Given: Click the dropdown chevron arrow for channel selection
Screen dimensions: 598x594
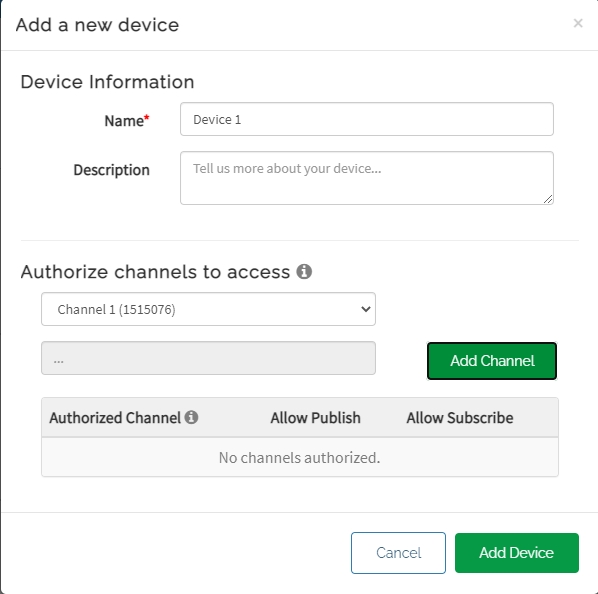Looking at the screenshot, I should tap(365, 309).
